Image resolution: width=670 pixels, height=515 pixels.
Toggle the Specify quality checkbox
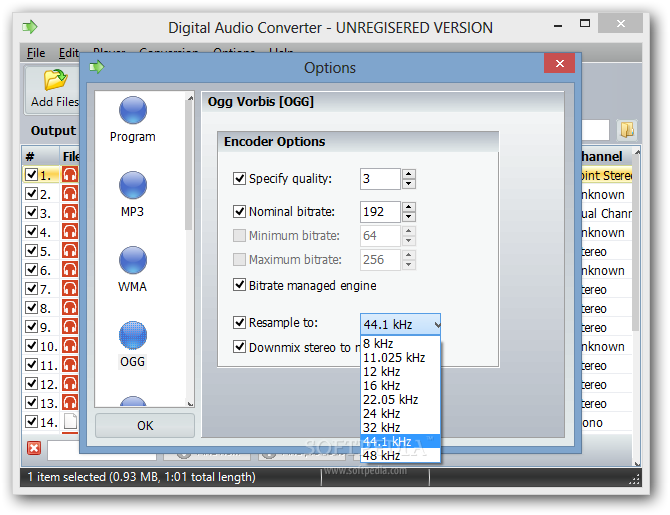(x=239, y=178)
